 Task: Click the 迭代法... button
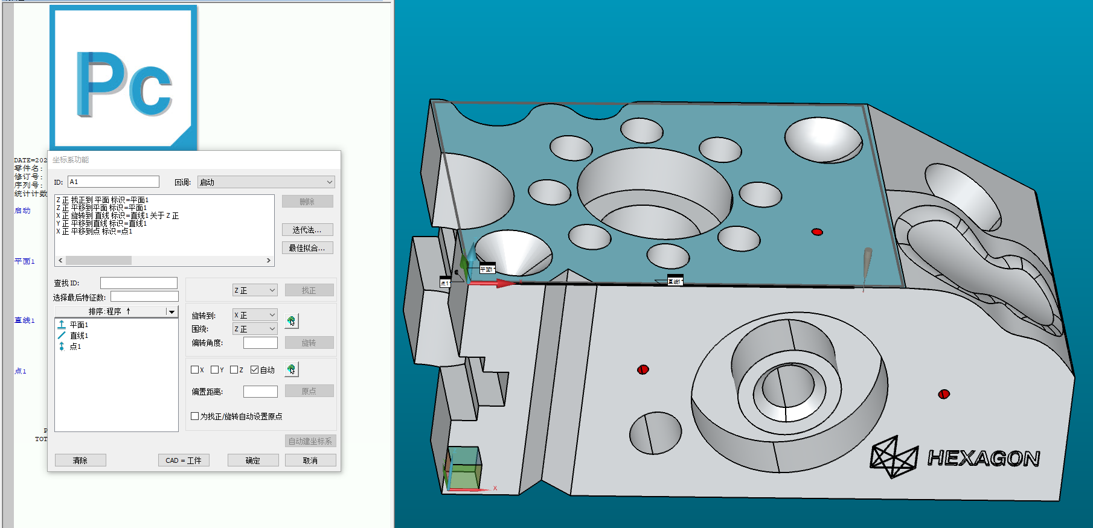point(308,230)
